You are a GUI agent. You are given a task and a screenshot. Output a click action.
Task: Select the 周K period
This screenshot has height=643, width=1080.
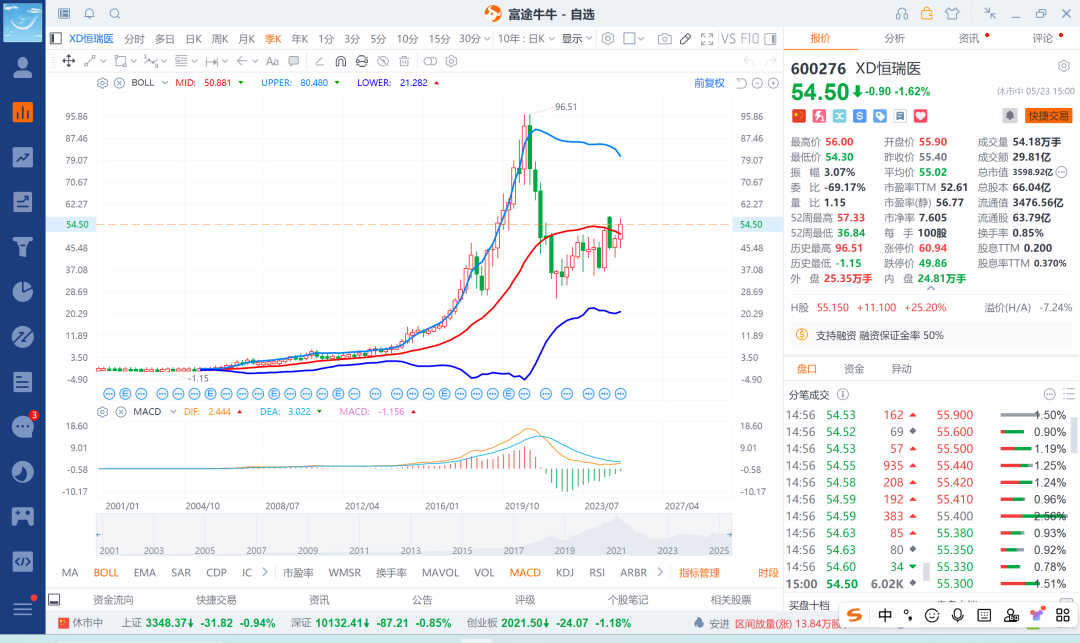point(220,39)
